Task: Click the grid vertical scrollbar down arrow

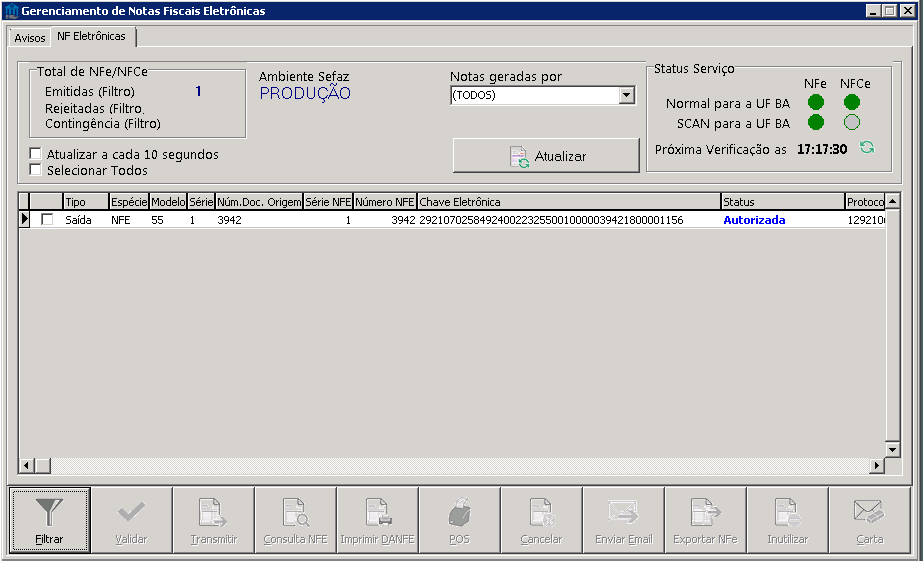Action: (892, 449)
